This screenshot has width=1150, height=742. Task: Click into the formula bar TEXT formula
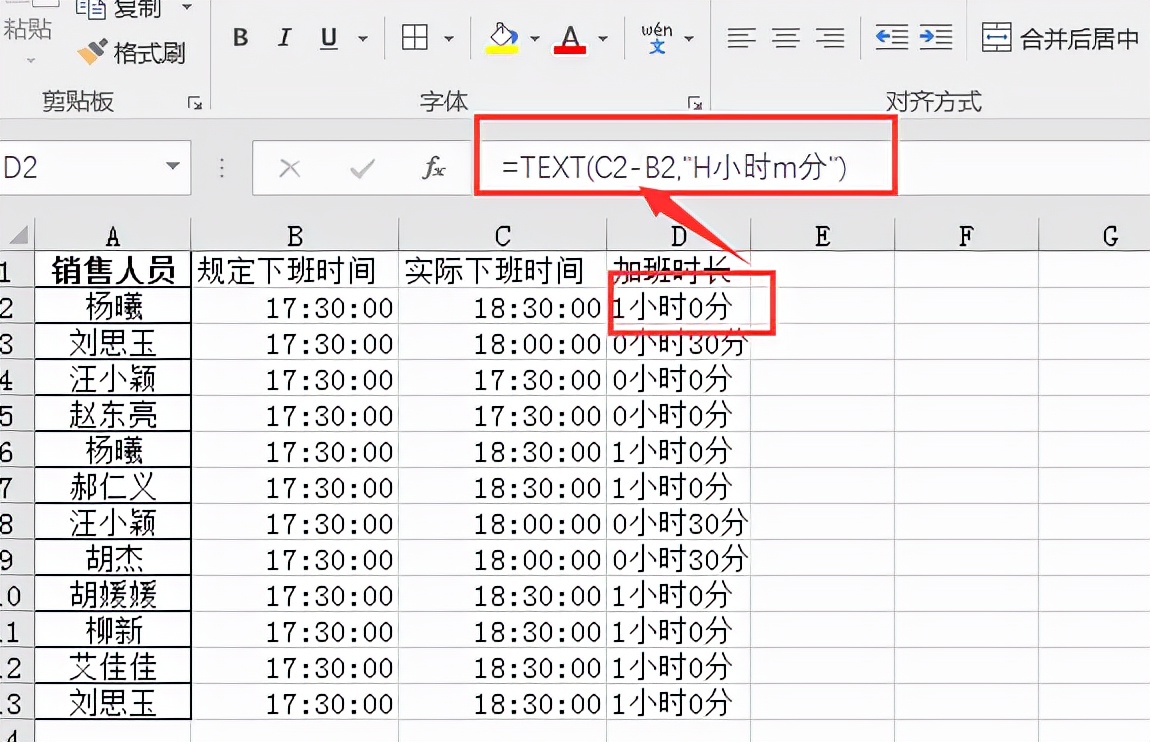(x=673, y=168)
